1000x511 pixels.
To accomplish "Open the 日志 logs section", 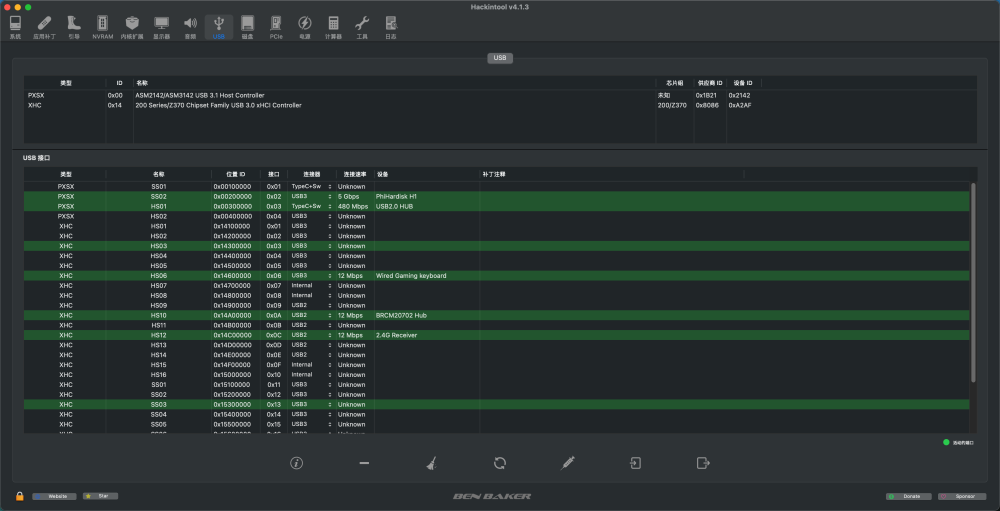I will (391, 27).
